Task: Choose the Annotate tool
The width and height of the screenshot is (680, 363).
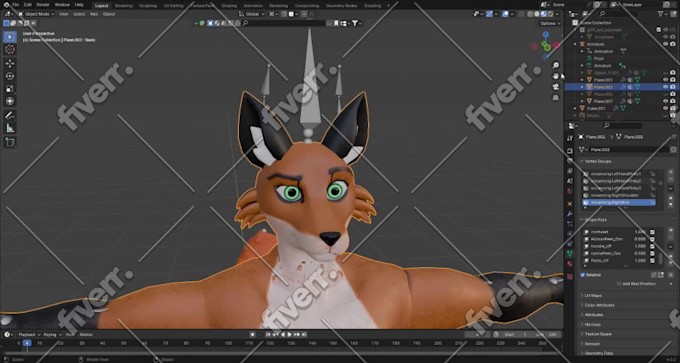Action: (x=10, y=115)
